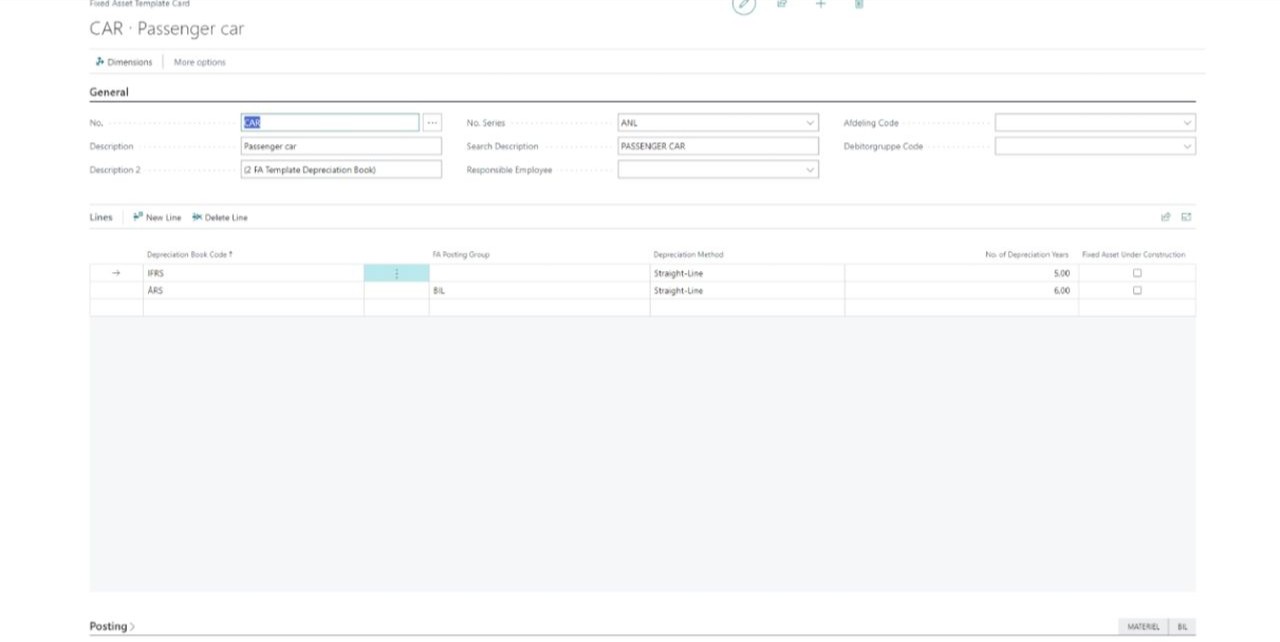This screenshot has width=1280, height=642.
Task: Click the trash delete icon in header
Action: (859, 5)
